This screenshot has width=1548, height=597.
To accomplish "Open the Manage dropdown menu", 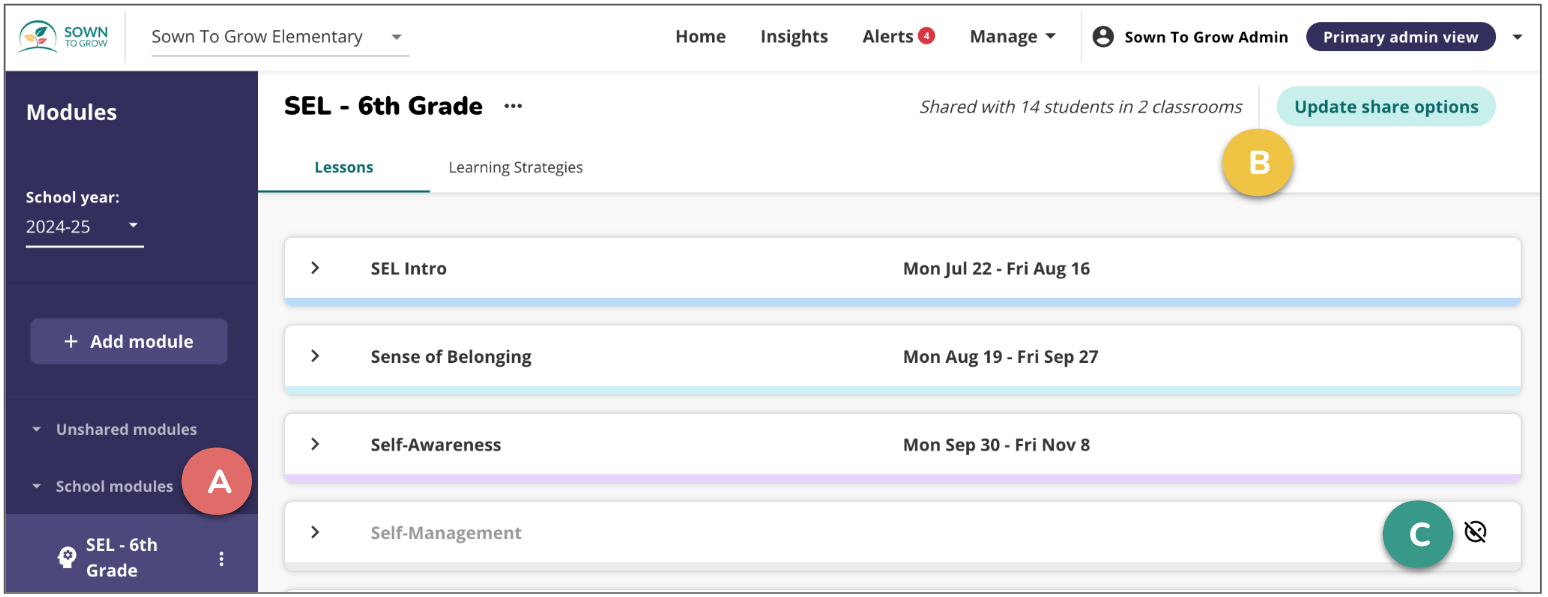I will tap(1012, 37).
